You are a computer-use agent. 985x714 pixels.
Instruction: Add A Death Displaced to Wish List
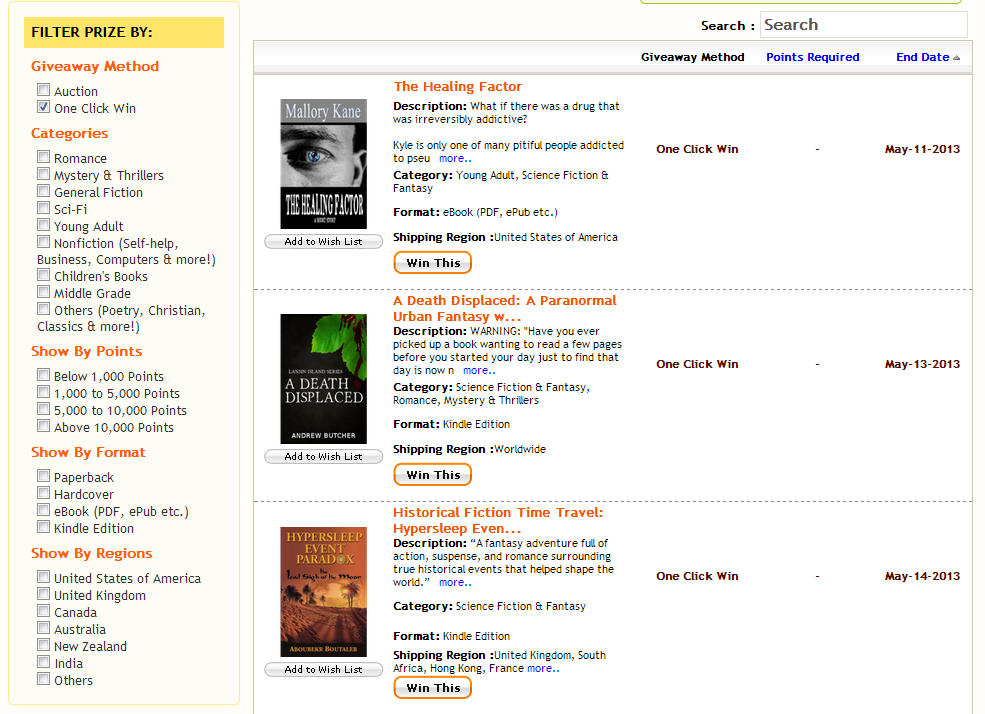point(323,456)
